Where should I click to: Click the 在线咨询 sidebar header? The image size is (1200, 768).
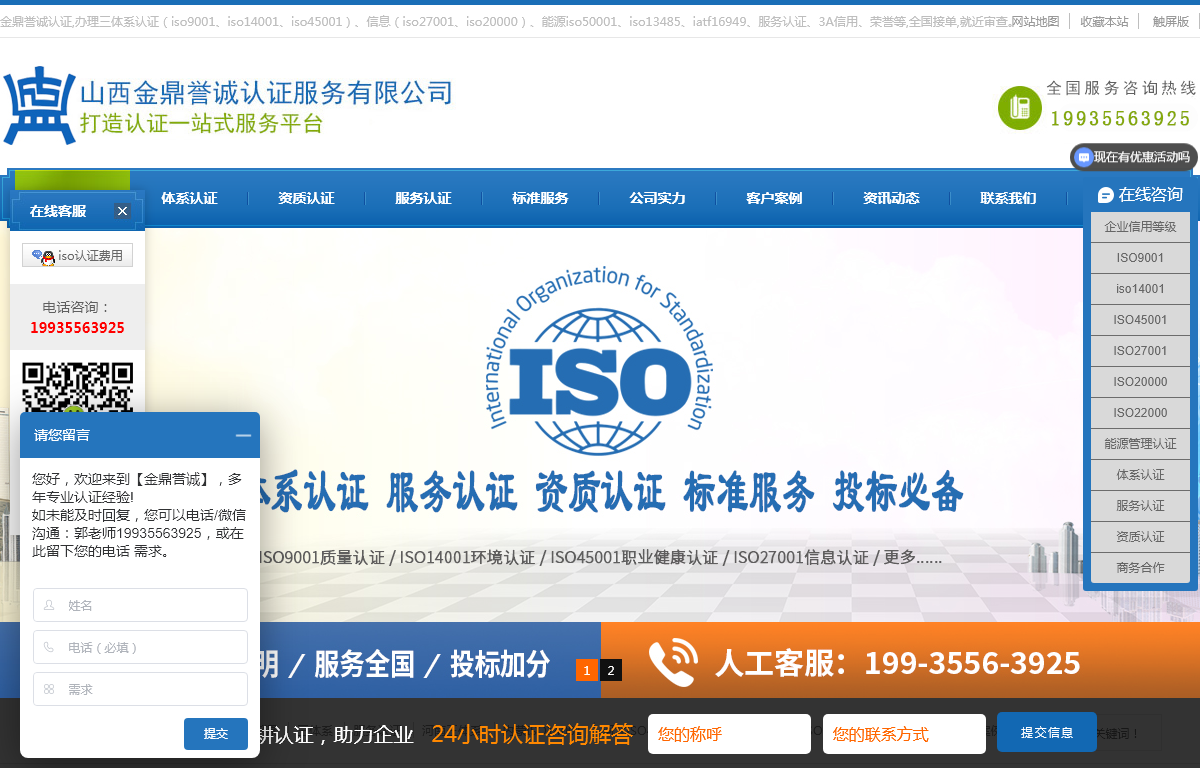(1140, 195)
